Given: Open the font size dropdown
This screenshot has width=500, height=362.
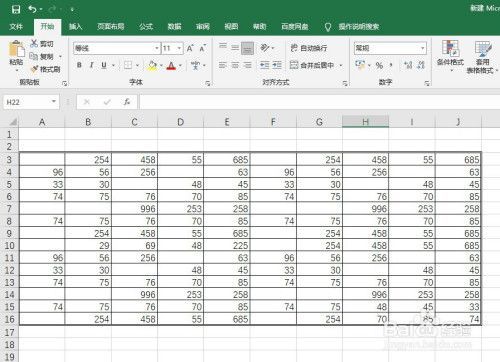Looking at the screenshot, I should coord(179,49).
